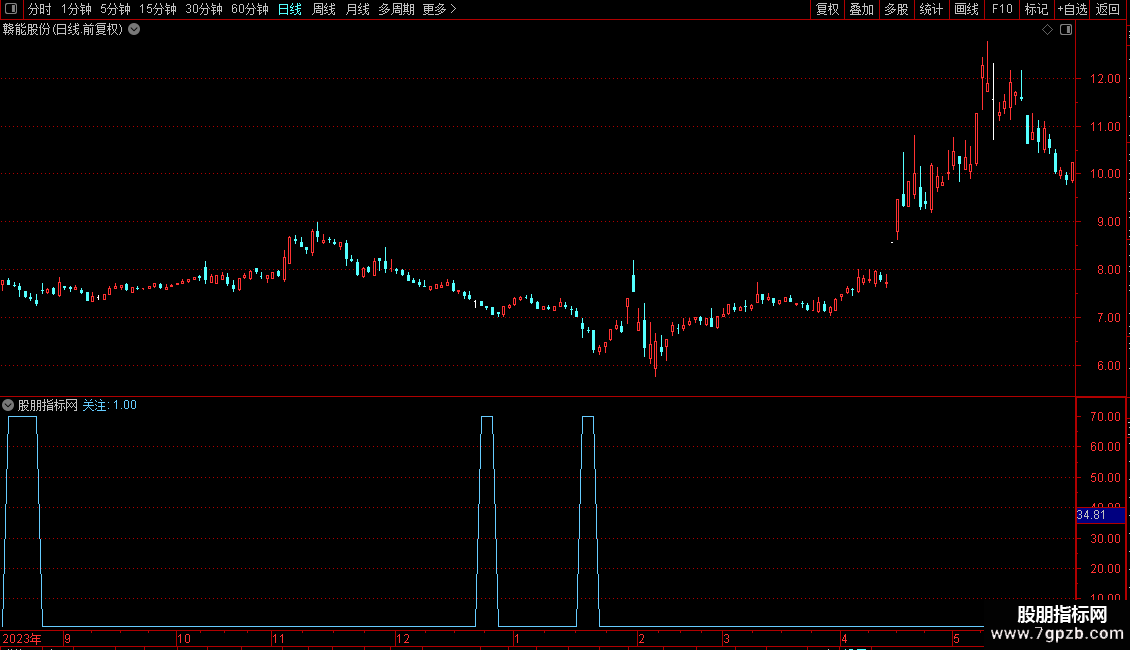The height and width of the screenshot is (650, 1130).
Task: Select the 60分钟 period
Action: [x=249, y=9]
